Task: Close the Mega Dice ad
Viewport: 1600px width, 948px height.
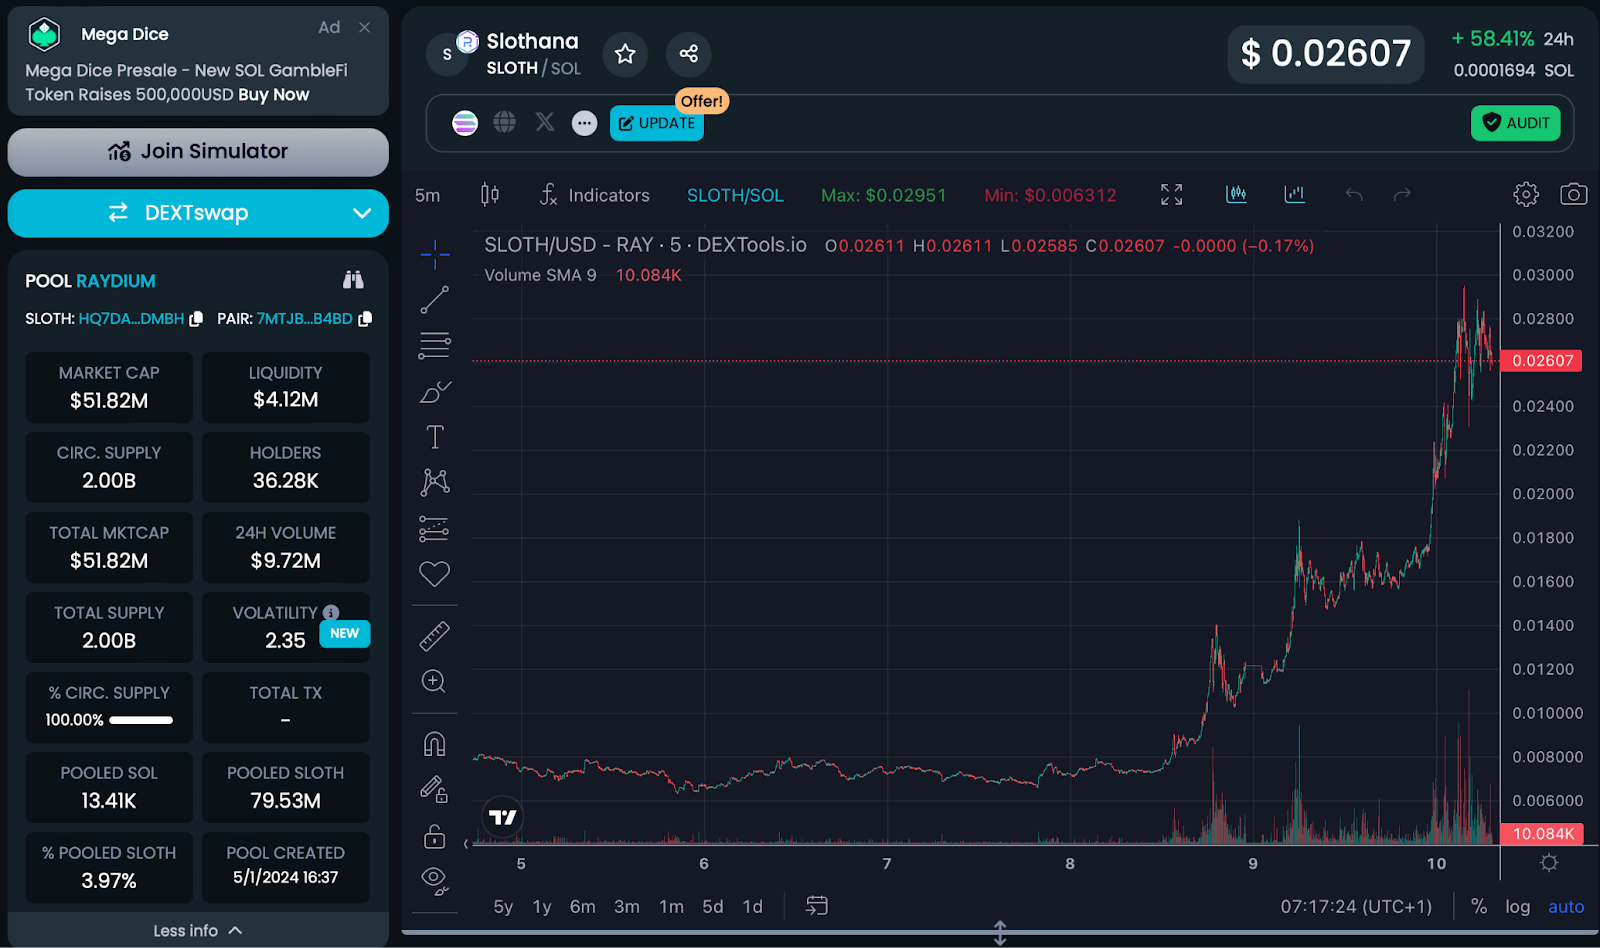Action: 365,27
